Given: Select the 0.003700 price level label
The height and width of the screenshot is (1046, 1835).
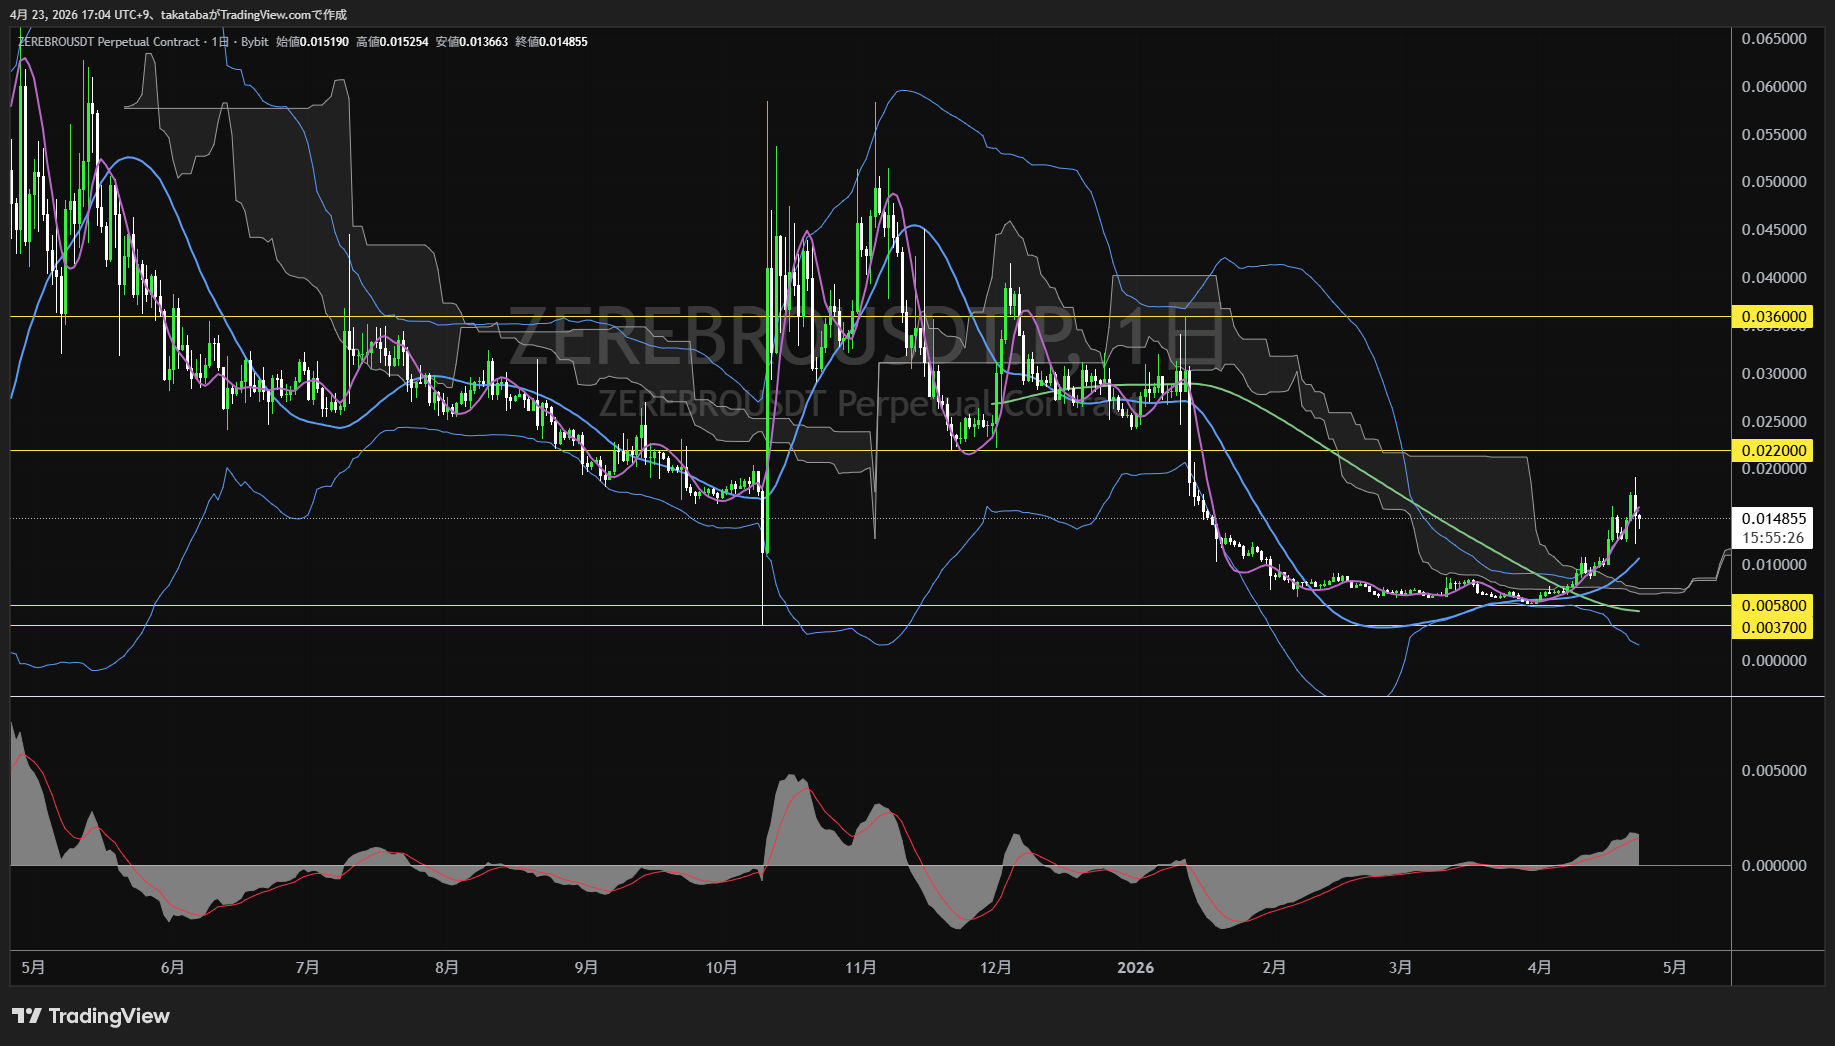Looking at the screenshot, I should pyautogui.click(x=1774, y=628).
